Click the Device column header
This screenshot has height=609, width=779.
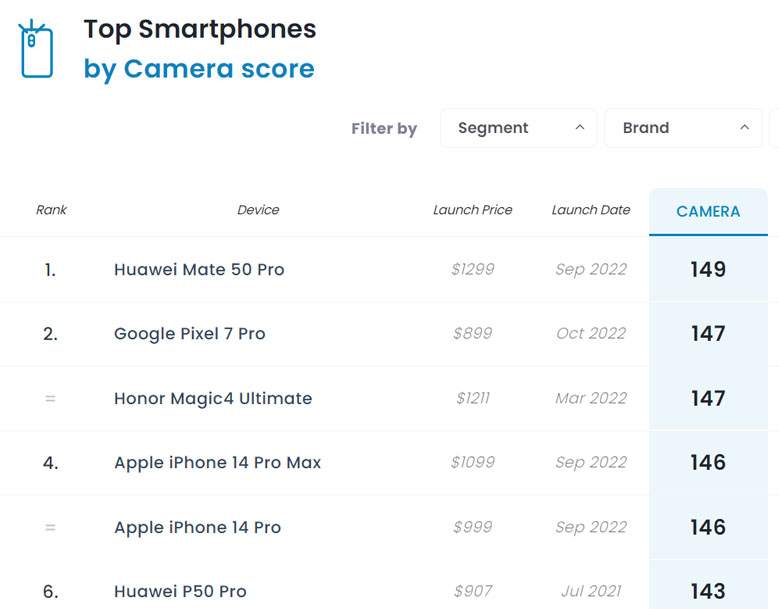pyautogui.click(x=258, y=210)
